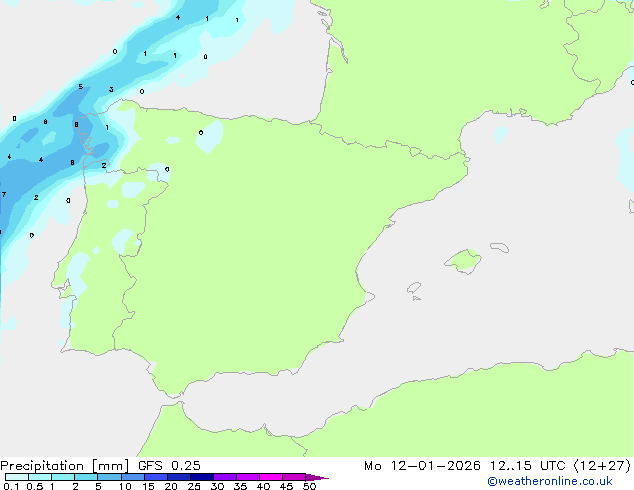Click the 45–50 mm legend swatch

click(294, 477)
